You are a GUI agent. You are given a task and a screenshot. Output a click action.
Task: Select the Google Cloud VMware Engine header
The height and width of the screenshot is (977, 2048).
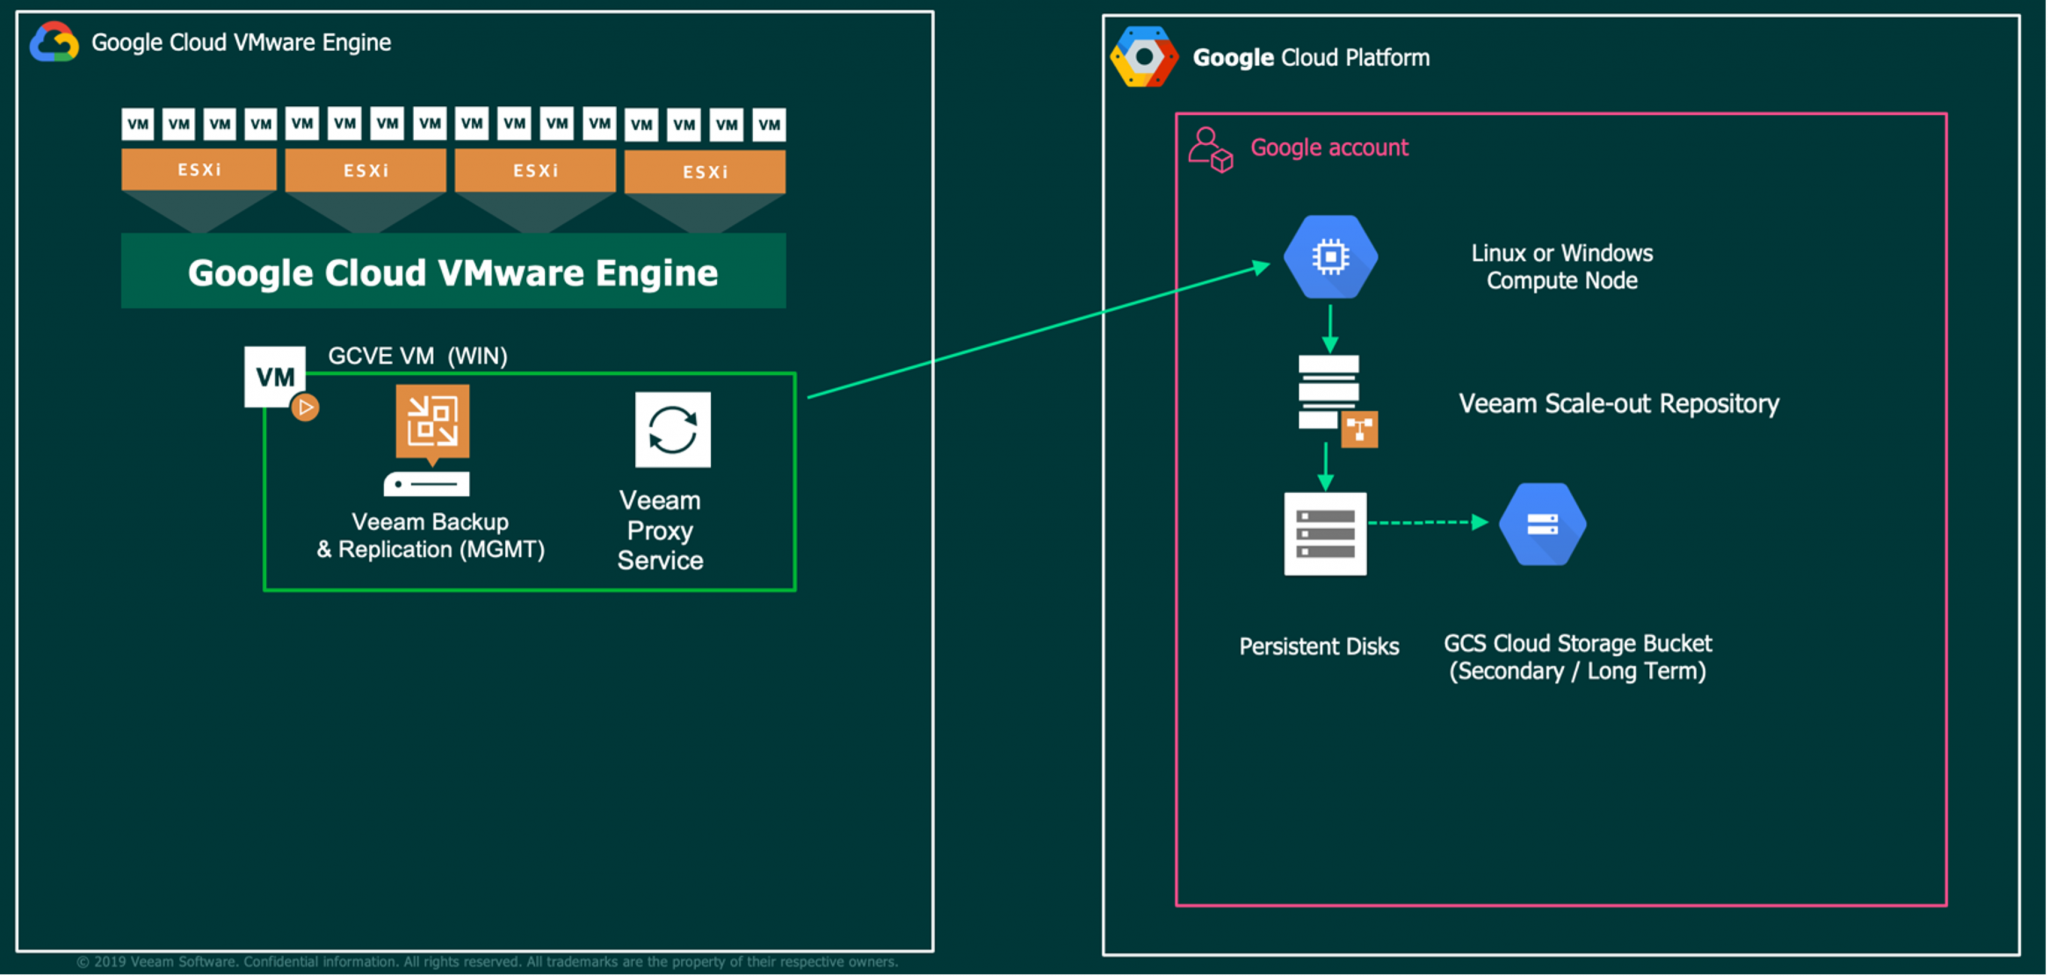tap(240, 42)
